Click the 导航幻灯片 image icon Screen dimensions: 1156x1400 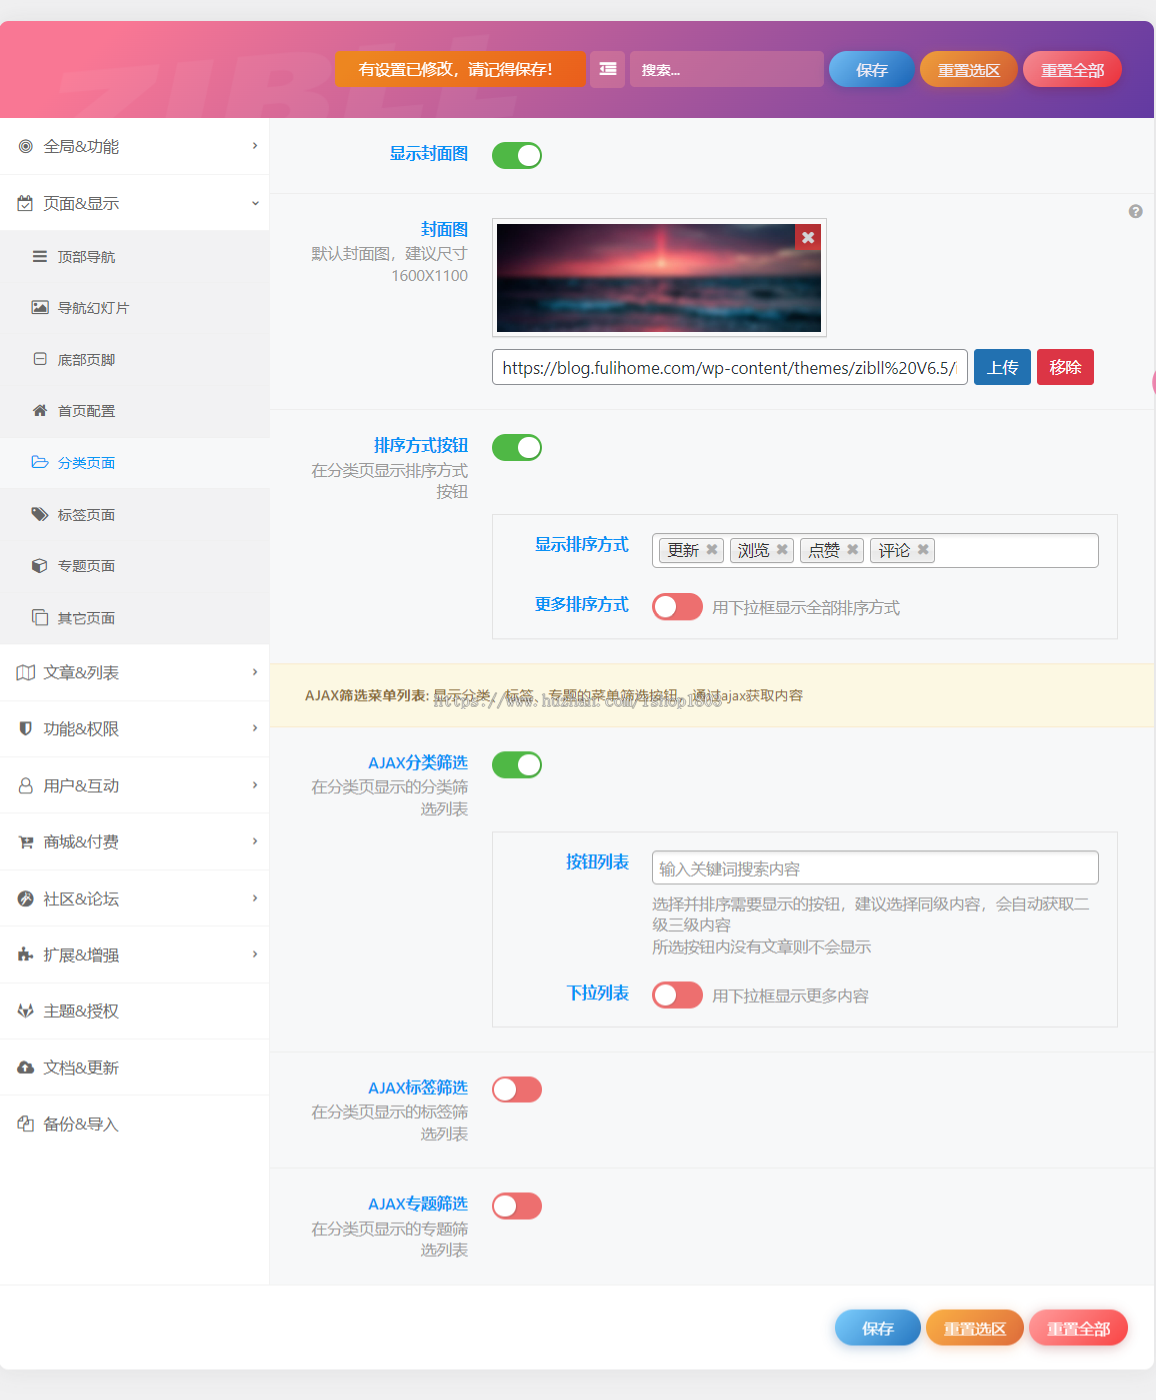pos(40,307)
